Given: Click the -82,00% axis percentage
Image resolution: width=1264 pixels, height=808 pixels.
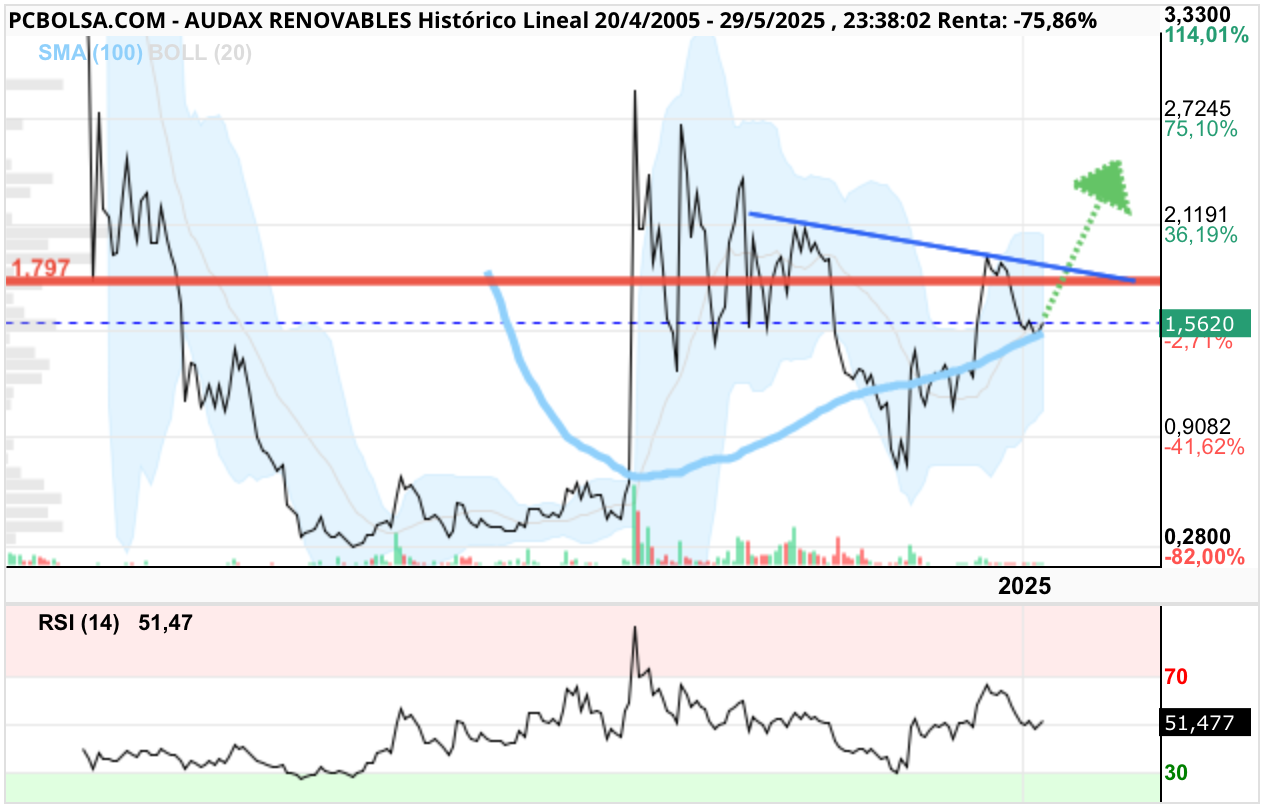Looking at the screenshot, I should click(1204, 557).
